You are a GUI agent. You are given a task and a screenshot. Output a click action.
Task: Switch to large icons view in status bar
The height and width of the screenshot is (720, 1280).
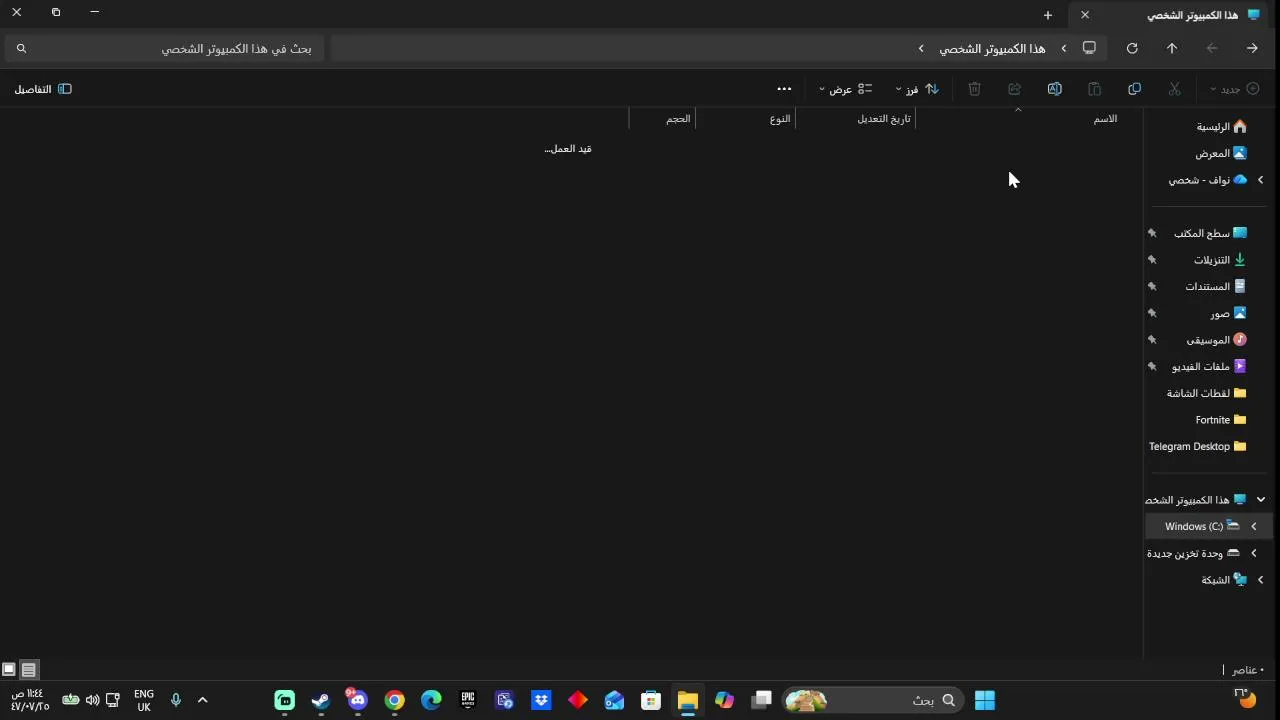pyautogui.click(x=9, y=670)
